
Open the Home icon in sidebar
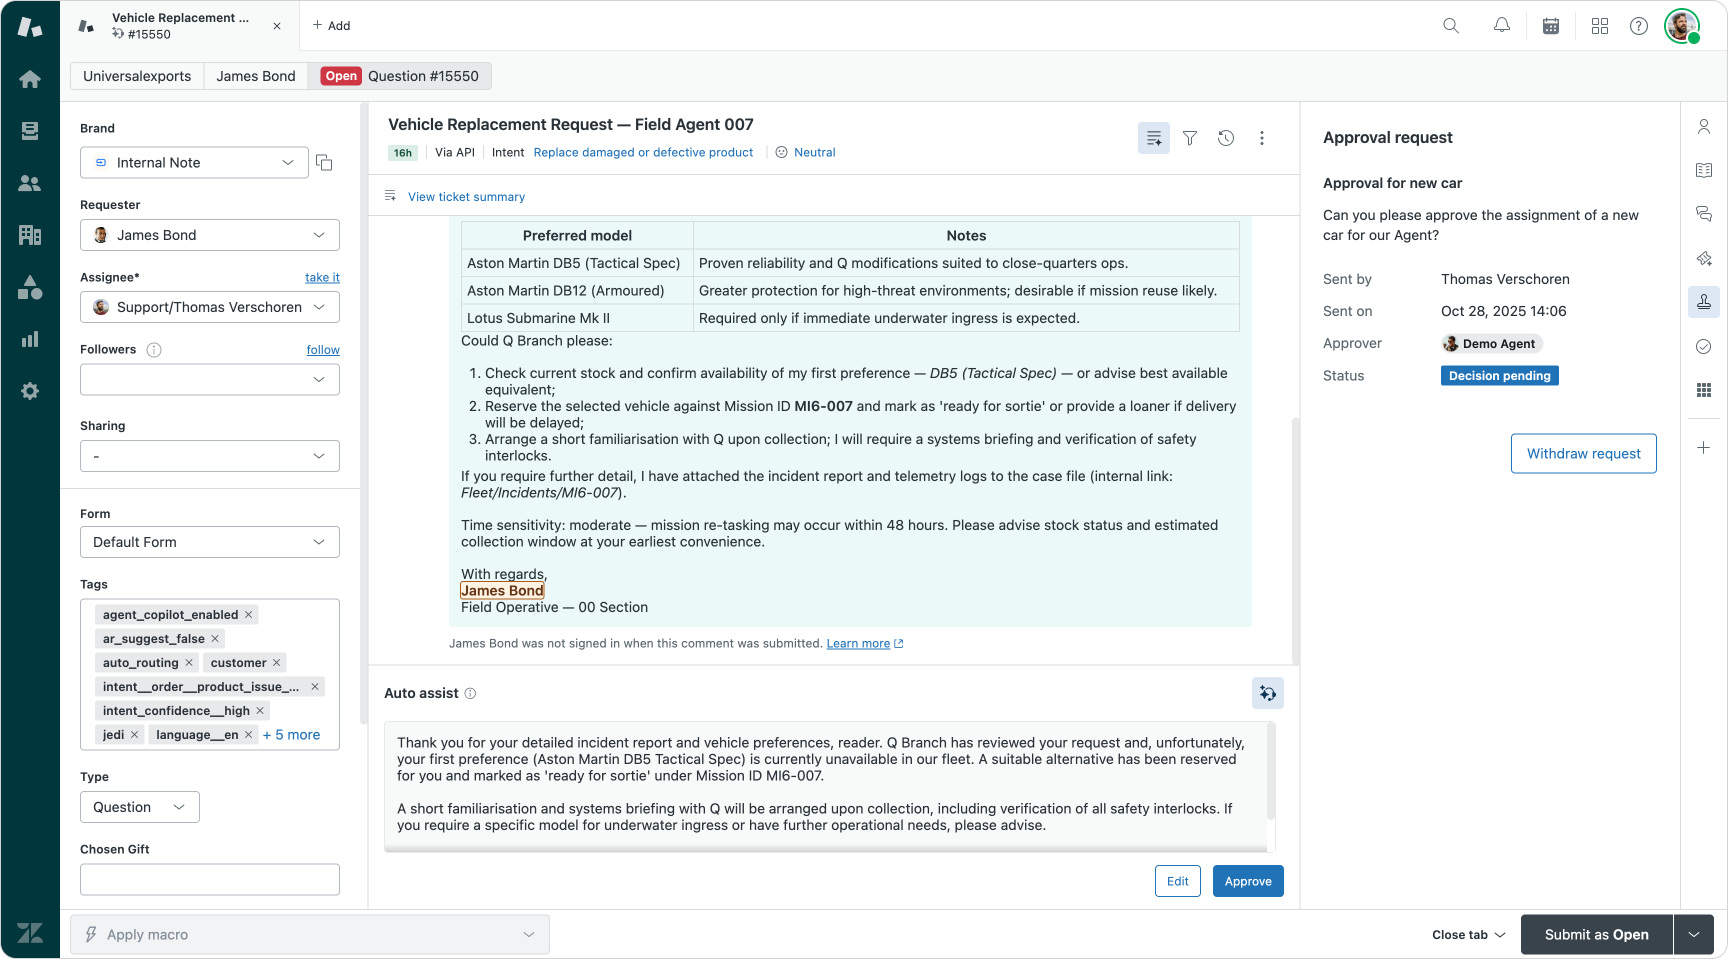30,79
